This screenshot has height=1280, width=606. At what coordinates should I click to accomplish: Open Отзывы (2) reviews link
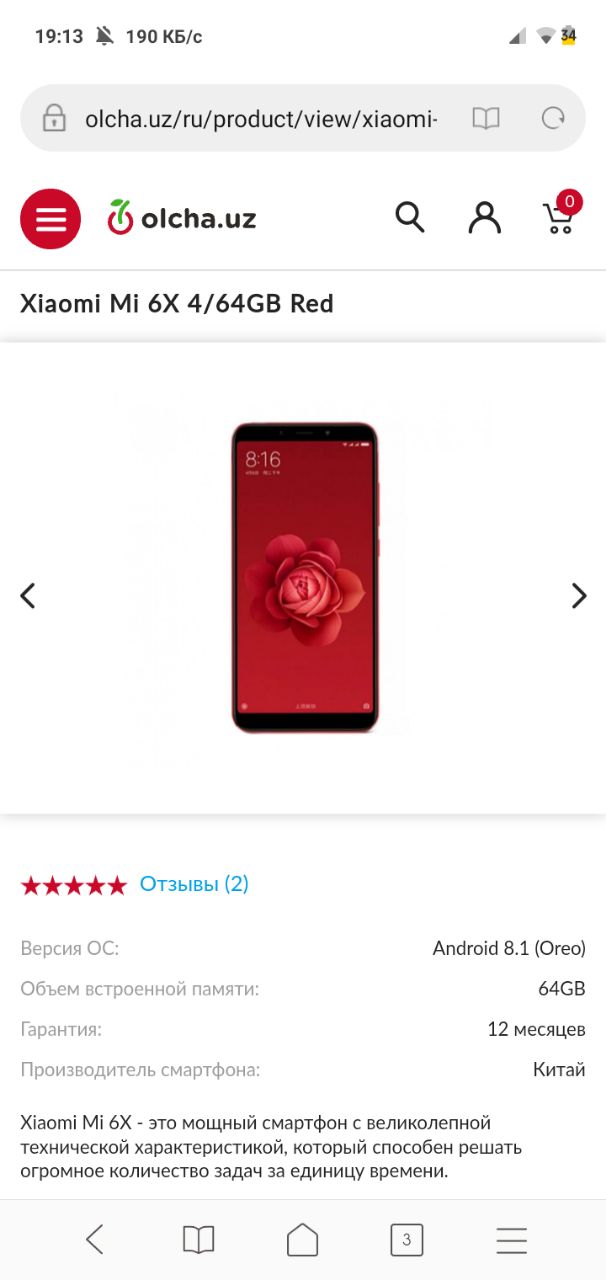click(x=194, y=884)
